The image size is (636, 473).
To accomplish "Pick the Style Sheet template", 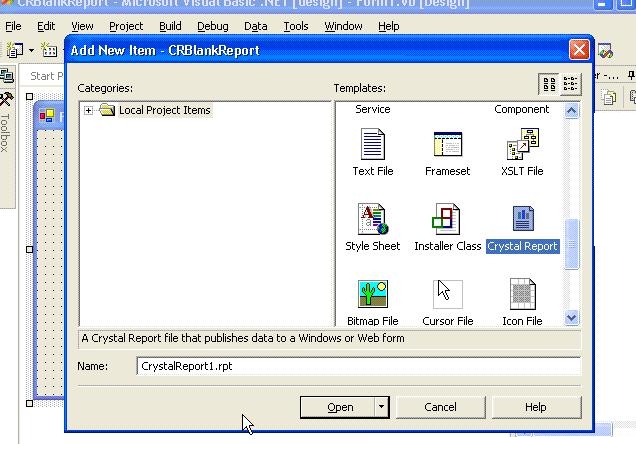I will point(372,220).
